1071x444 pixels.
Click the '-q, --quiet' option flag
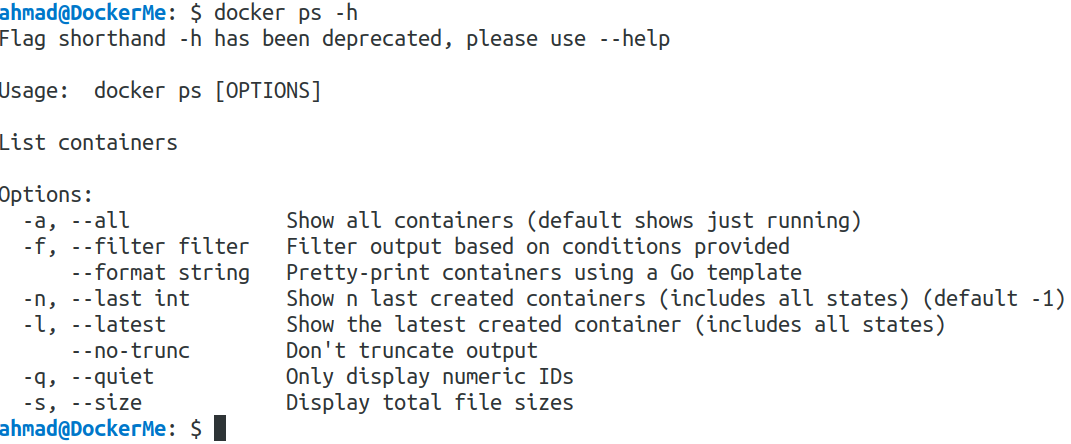point(88,376)
